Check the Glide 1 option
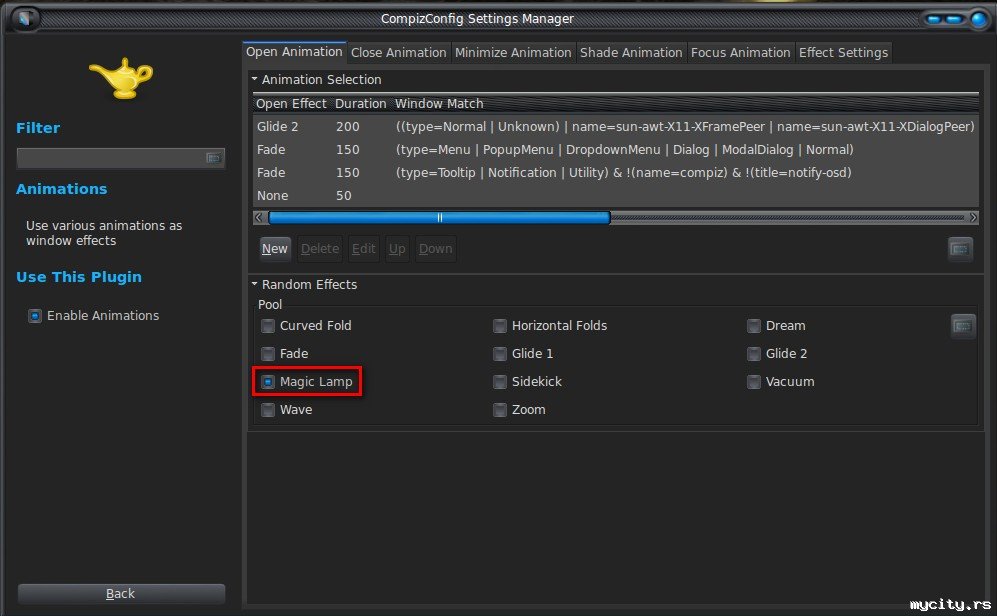This screenshot has width=997, height=616. pos(500,354)
